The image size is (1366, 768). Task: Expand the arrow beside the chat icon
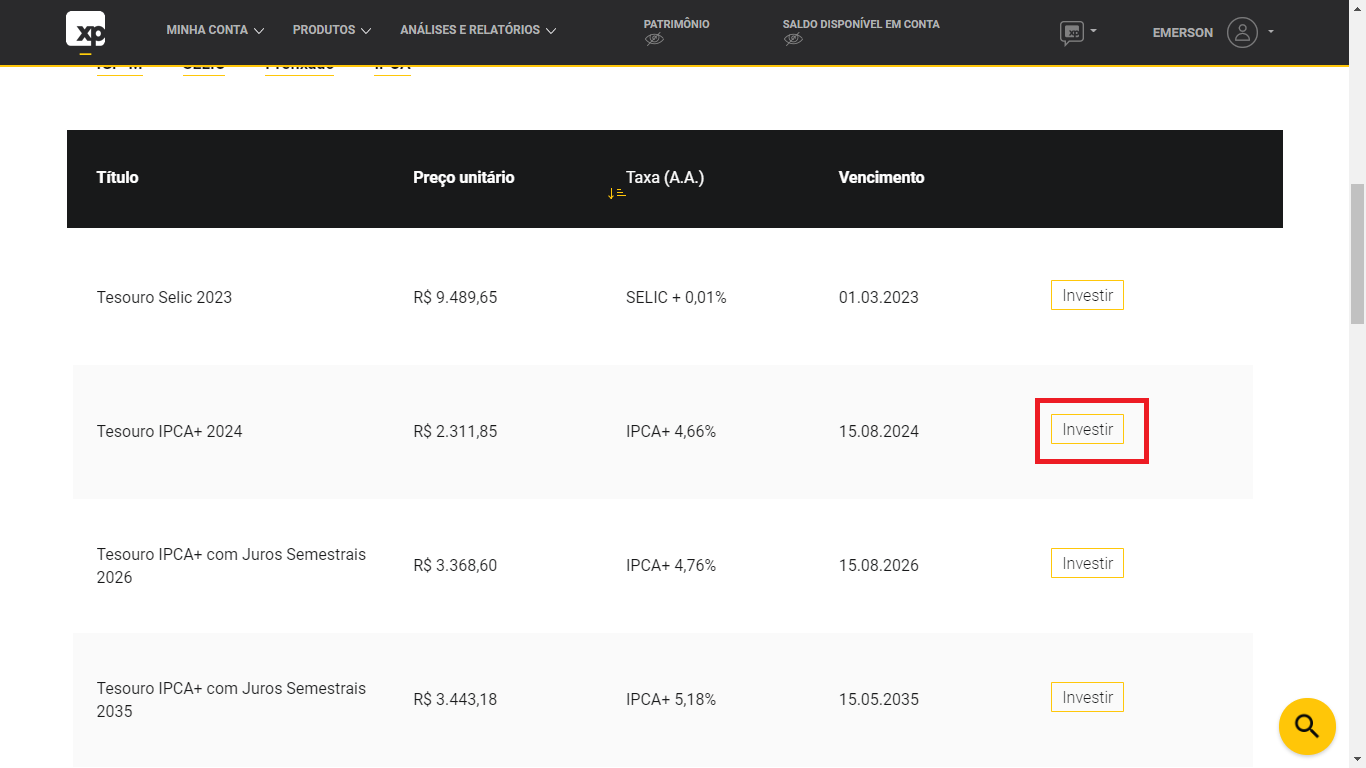1093,30
